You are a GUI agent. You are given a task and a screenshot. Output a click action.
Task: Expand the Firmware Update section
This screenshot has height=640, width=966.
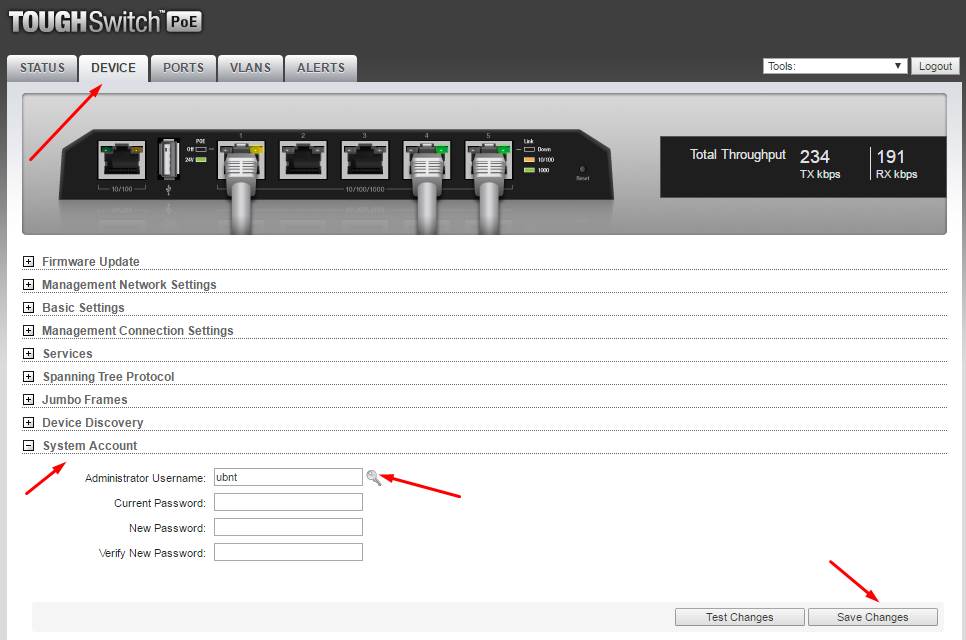tap(29, 262)
